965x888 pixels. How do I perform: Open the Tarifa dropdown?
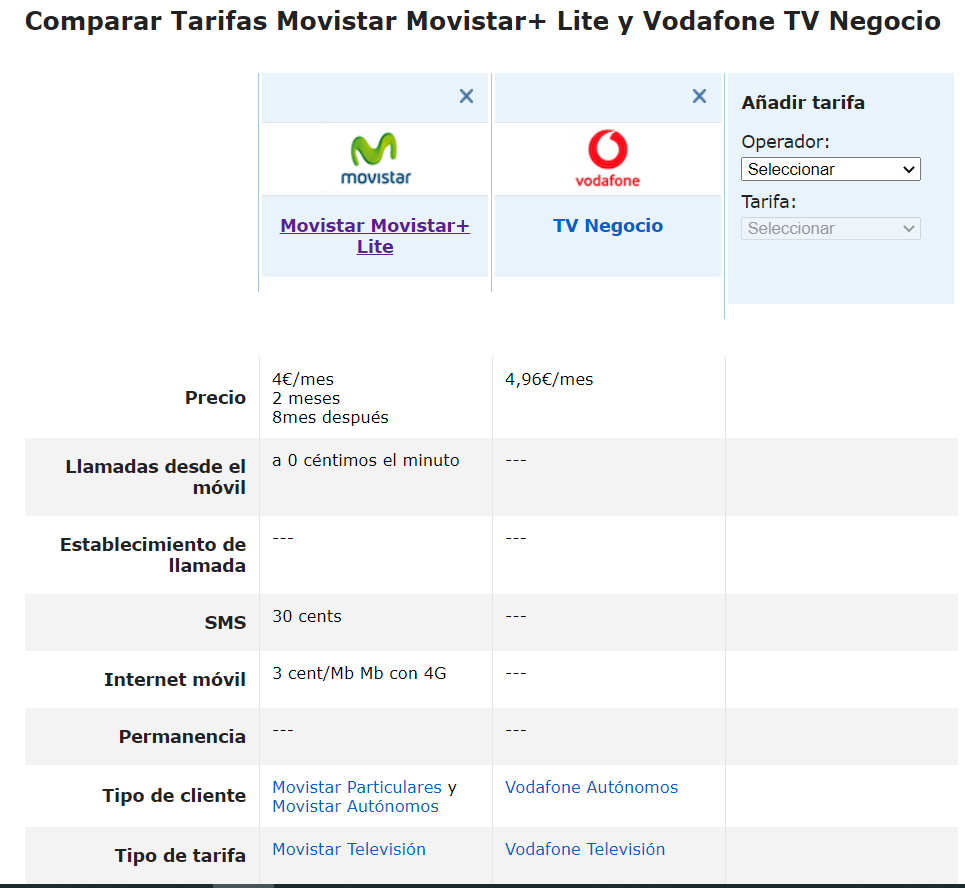(x=831, y=228)
